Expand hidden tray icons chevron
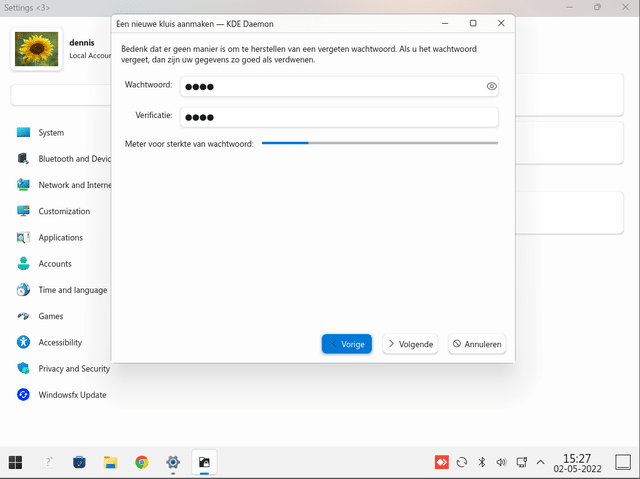 [540, 462]
